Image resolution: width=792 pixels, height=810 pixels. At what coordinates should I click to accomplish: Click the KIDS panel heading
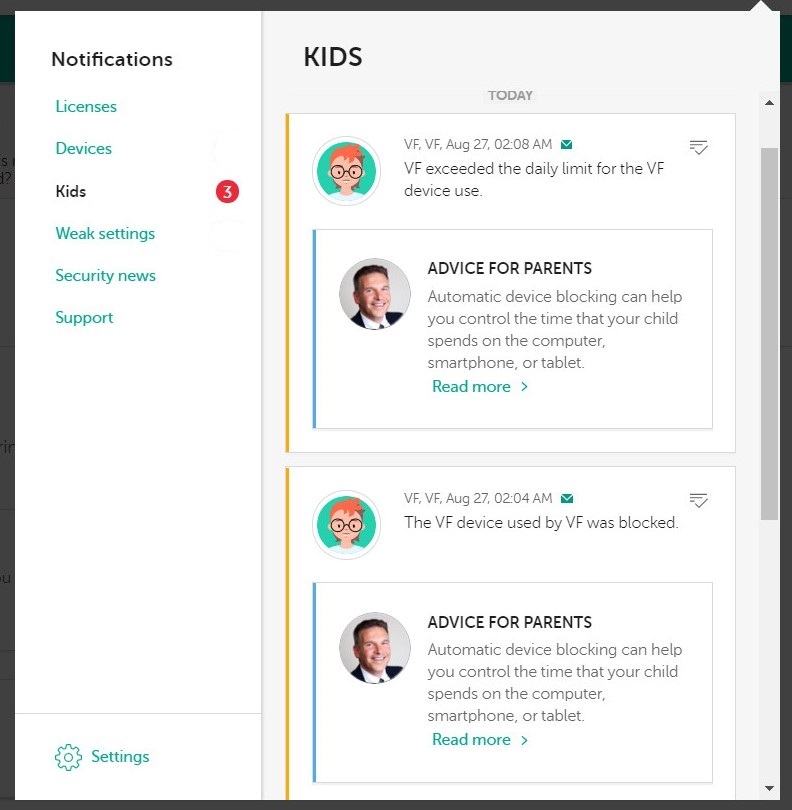[333, 57]
